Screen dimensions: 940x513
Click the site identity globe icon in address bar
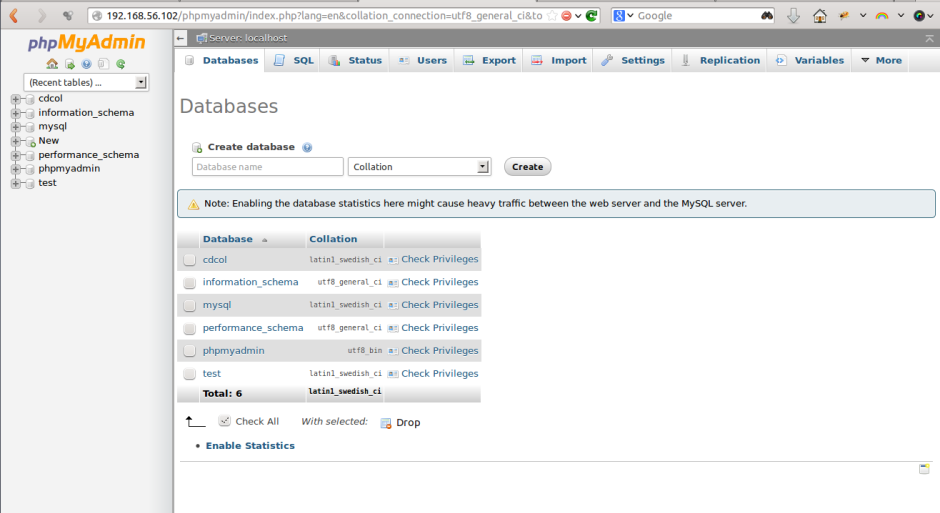[97, 16]
